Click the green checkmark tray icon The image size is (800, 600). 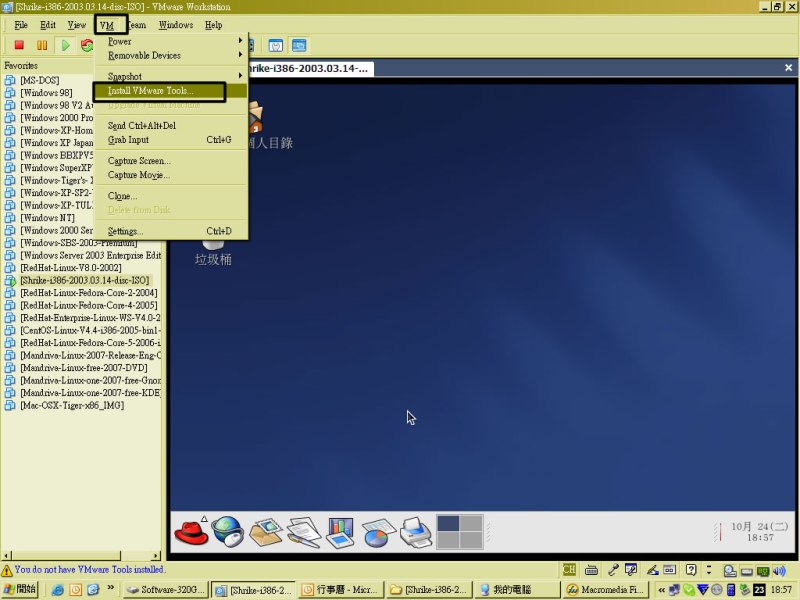point(689,590)
